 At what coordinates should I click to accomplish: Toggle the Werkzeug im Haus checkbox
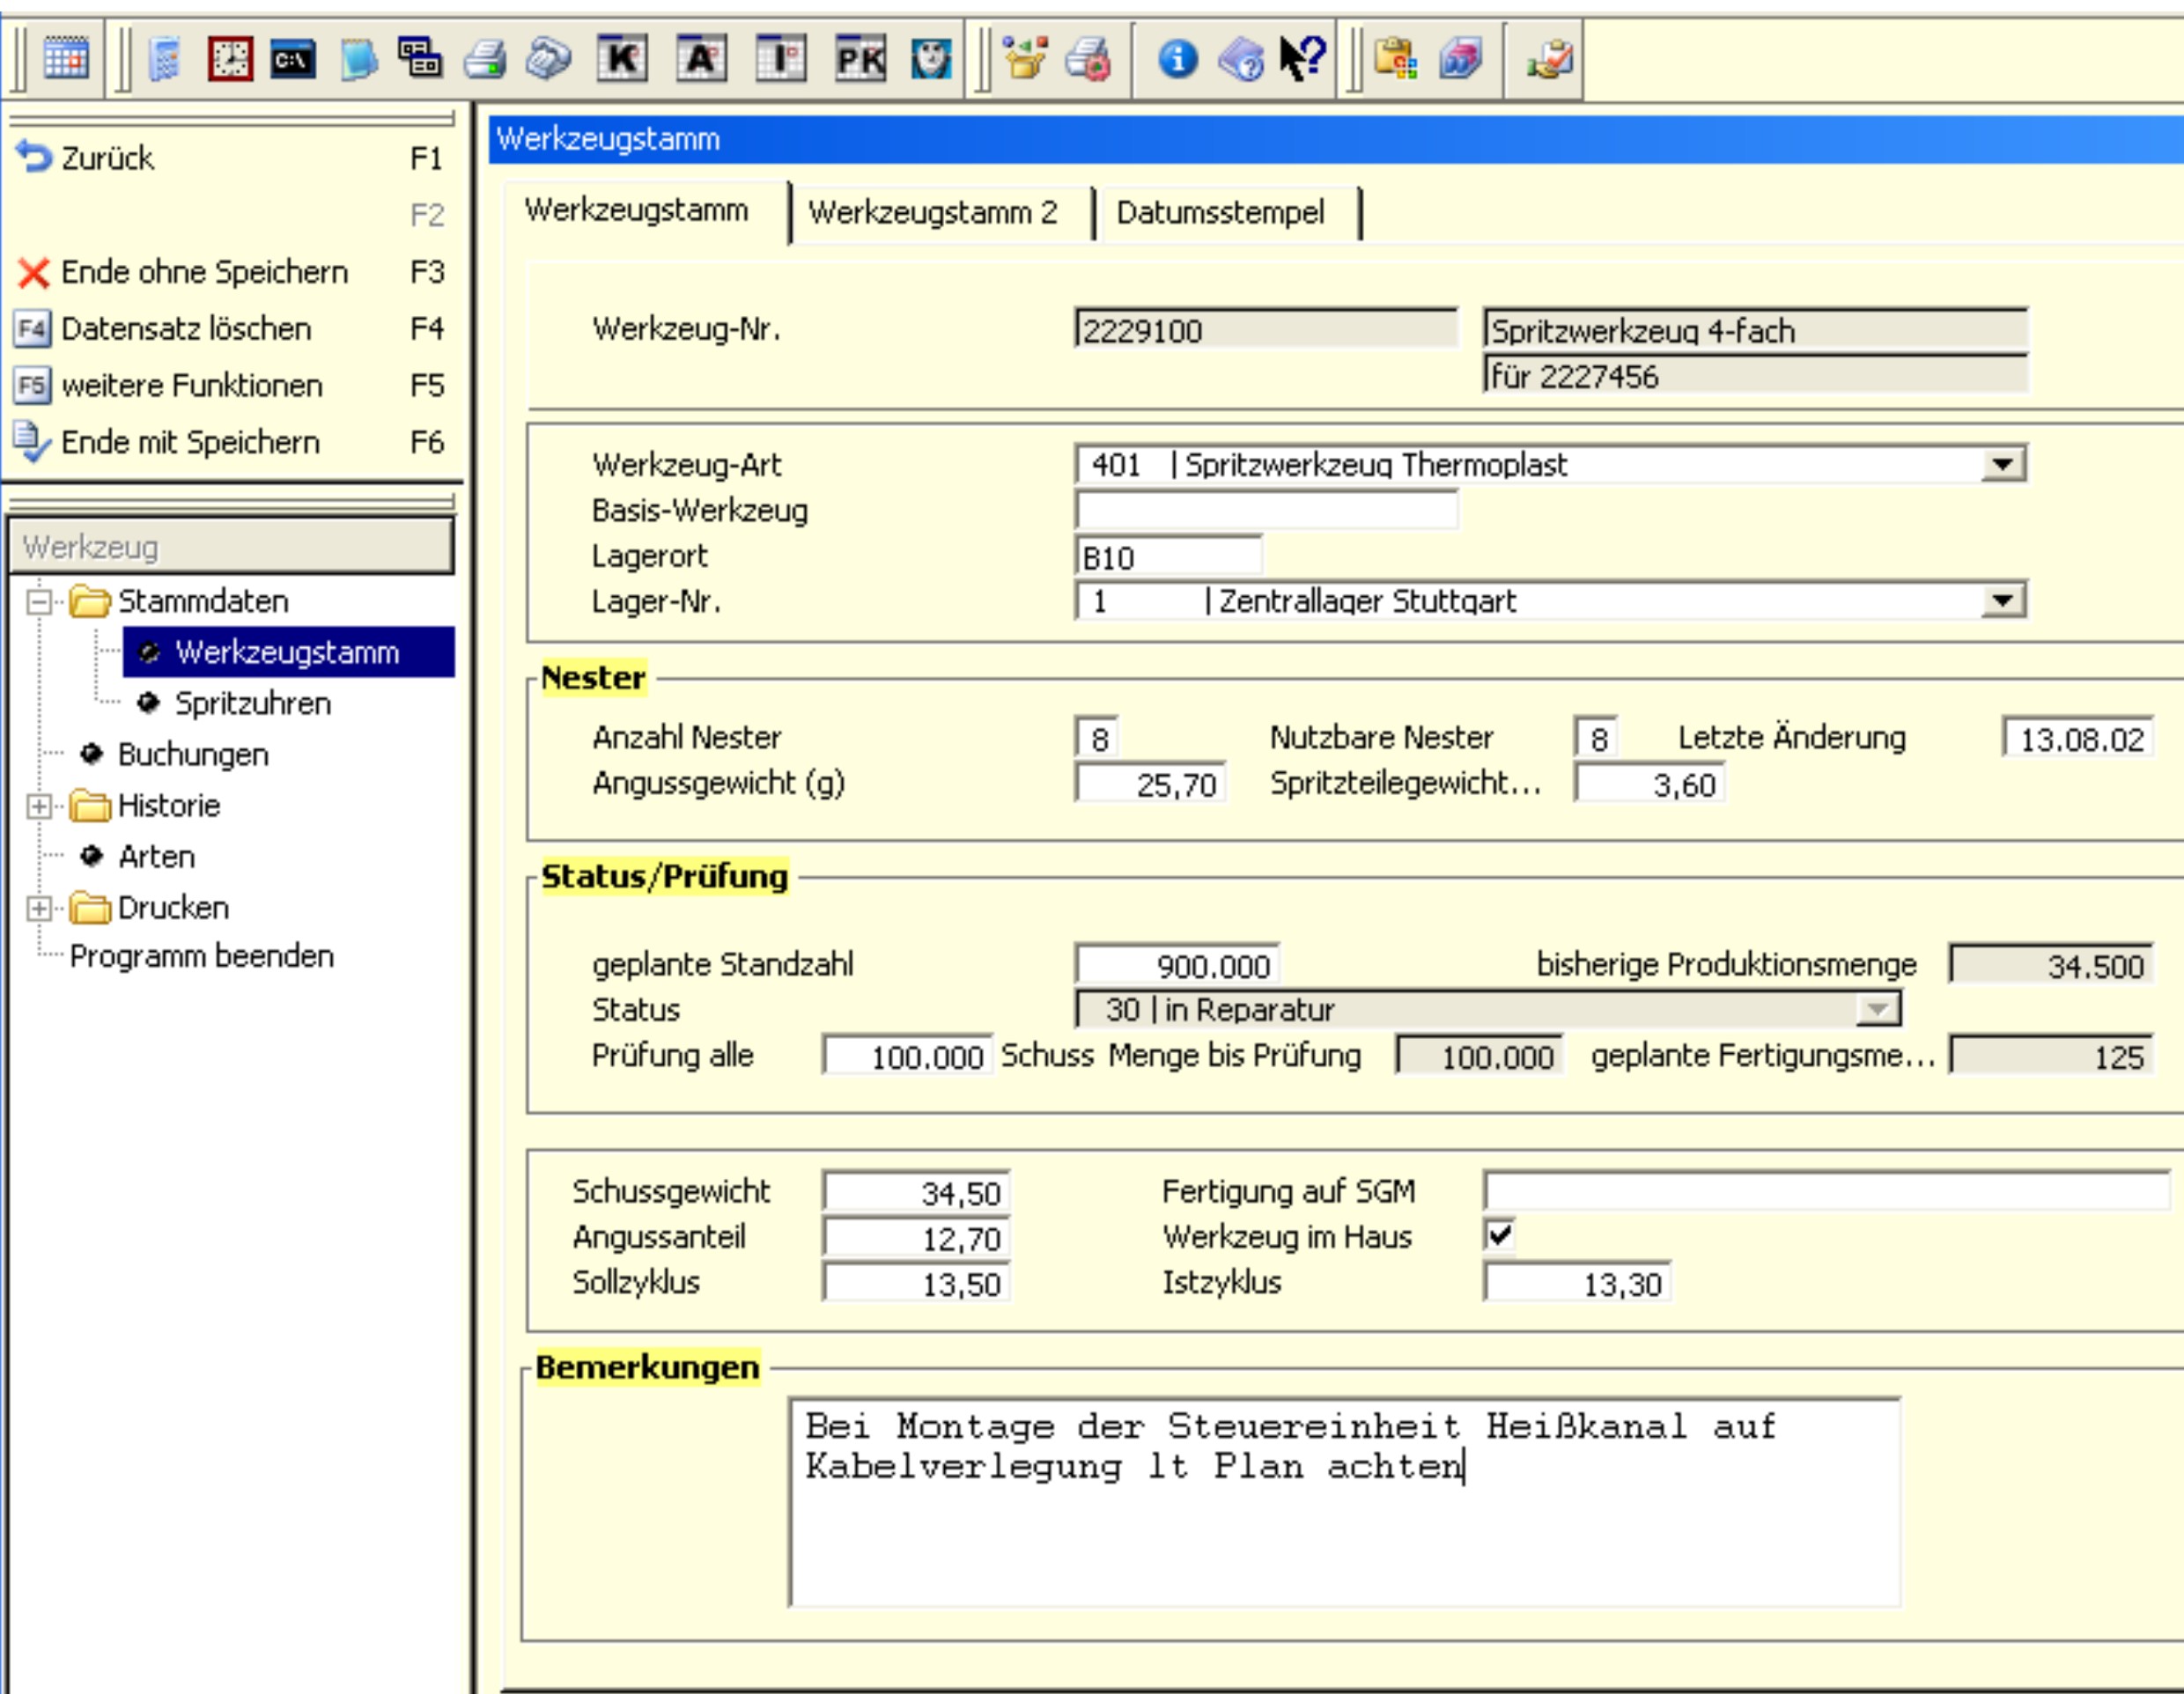coord(1502,1236)
